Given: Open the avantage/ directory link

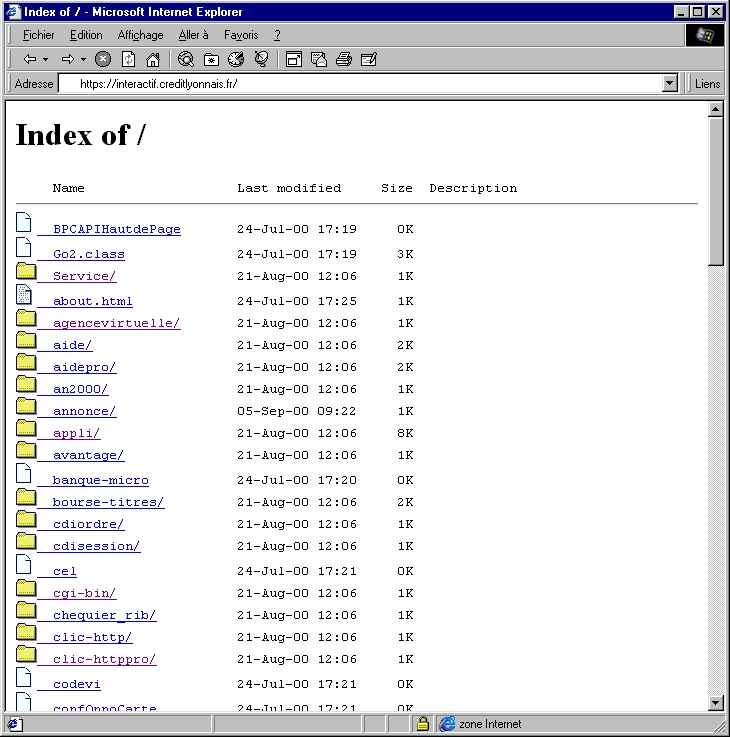Looking at the screenshot, I should pos(88,455).
